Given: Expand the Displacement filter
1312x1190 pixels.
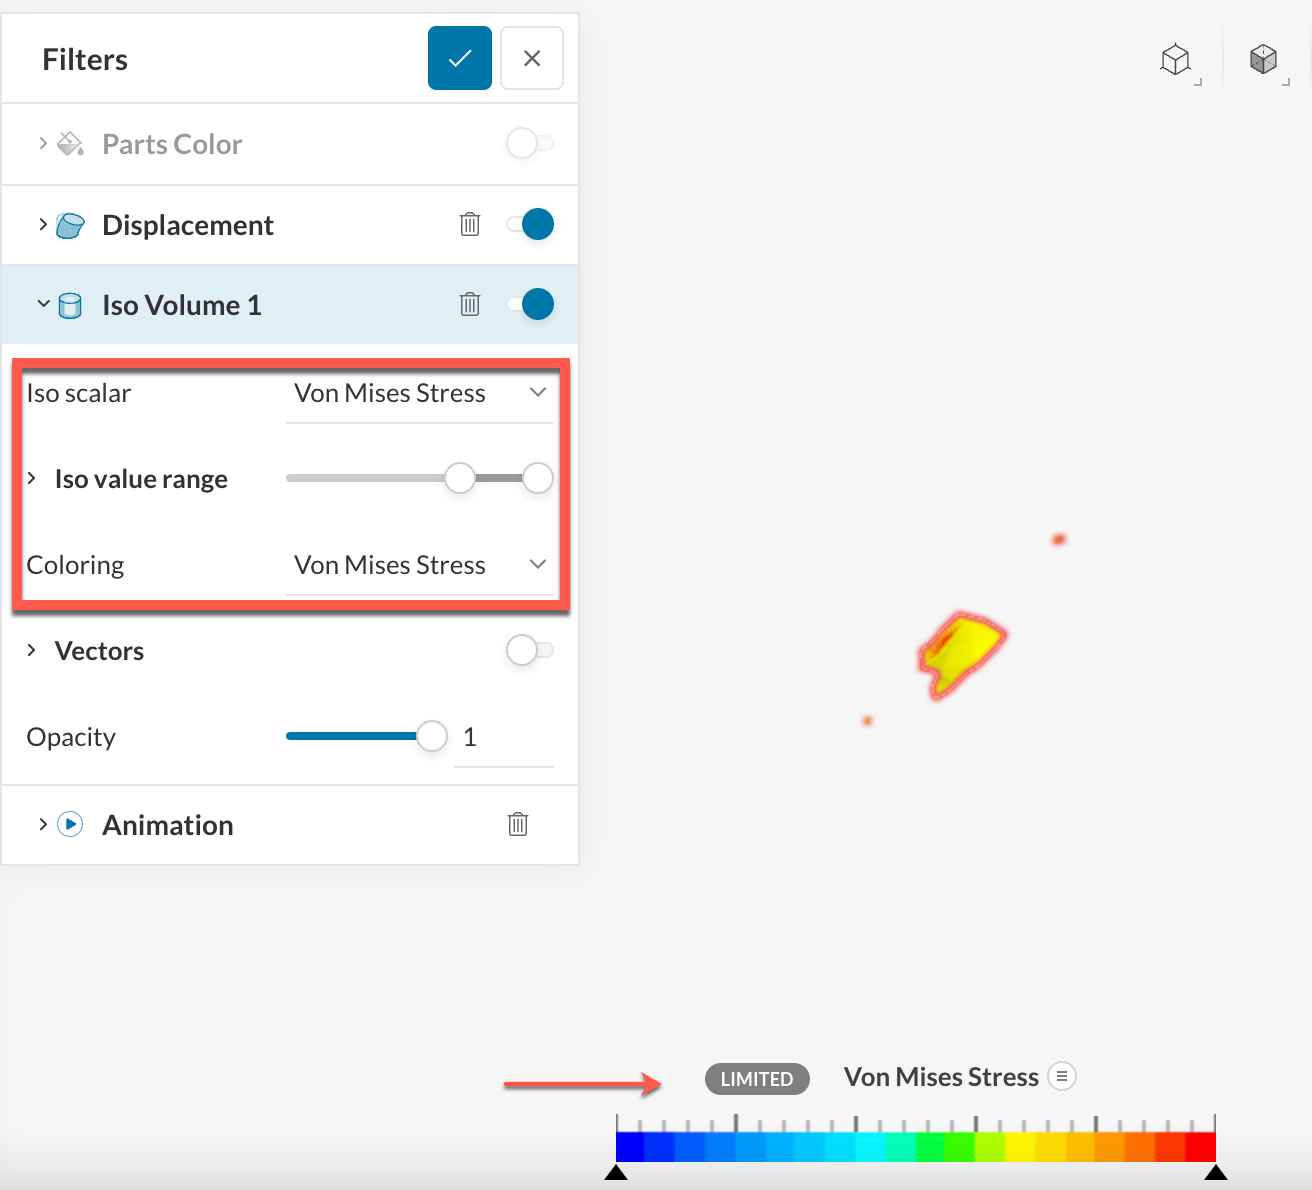Looking at the screenshot, I should [x=43, y=224].
